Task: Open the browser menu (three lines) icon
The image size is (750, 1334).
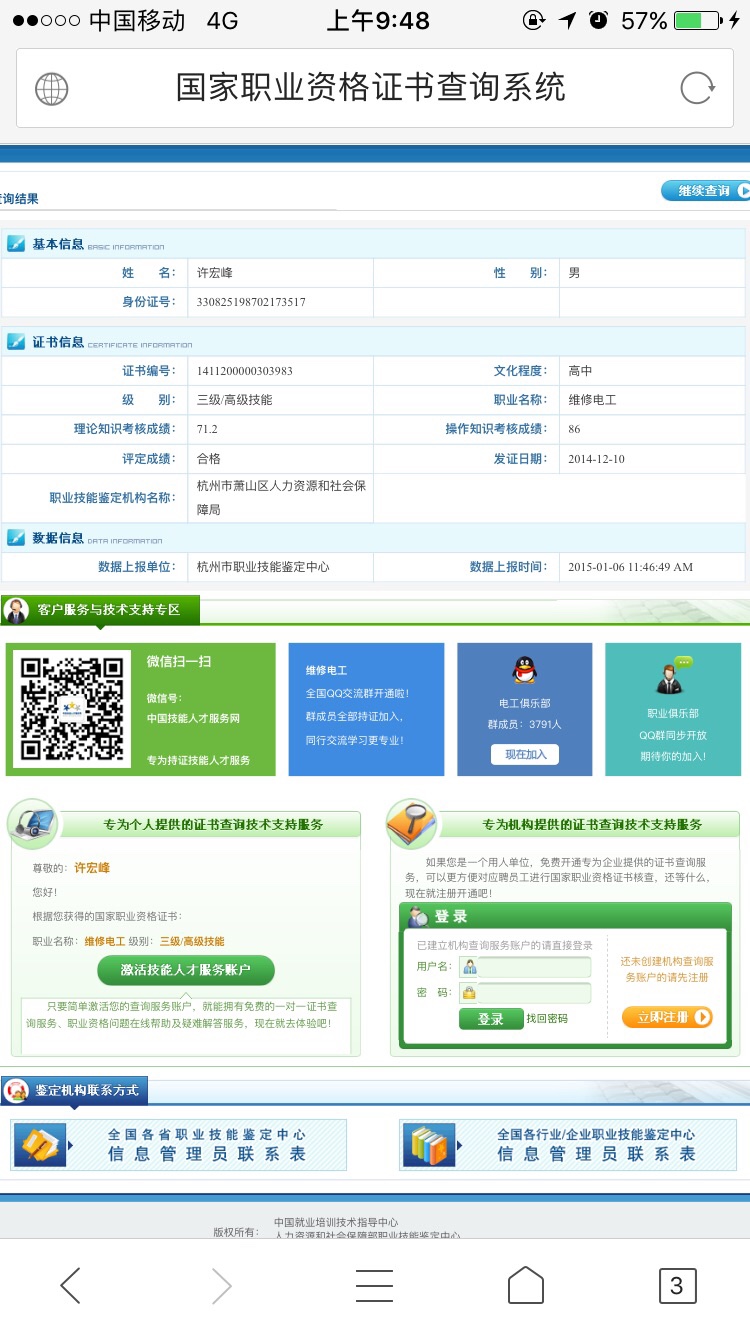Action: 374,1285
